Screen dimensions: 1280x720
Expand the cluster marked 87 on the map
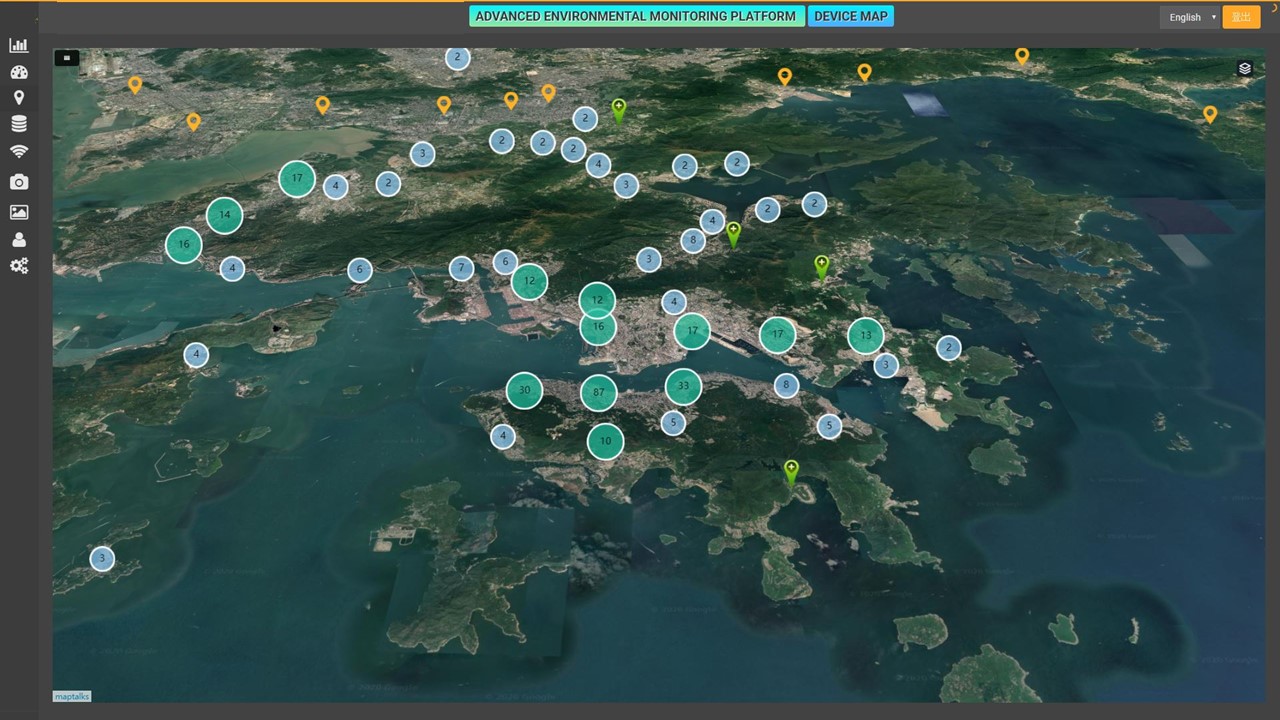click(597, 392)
